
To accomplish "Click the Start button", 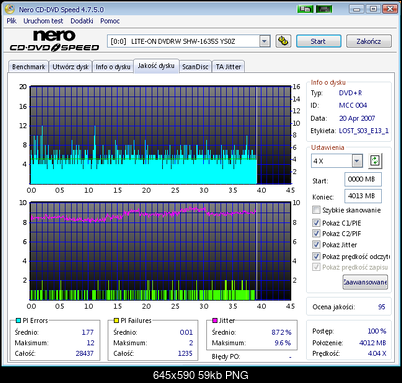I will pos(318,41).
